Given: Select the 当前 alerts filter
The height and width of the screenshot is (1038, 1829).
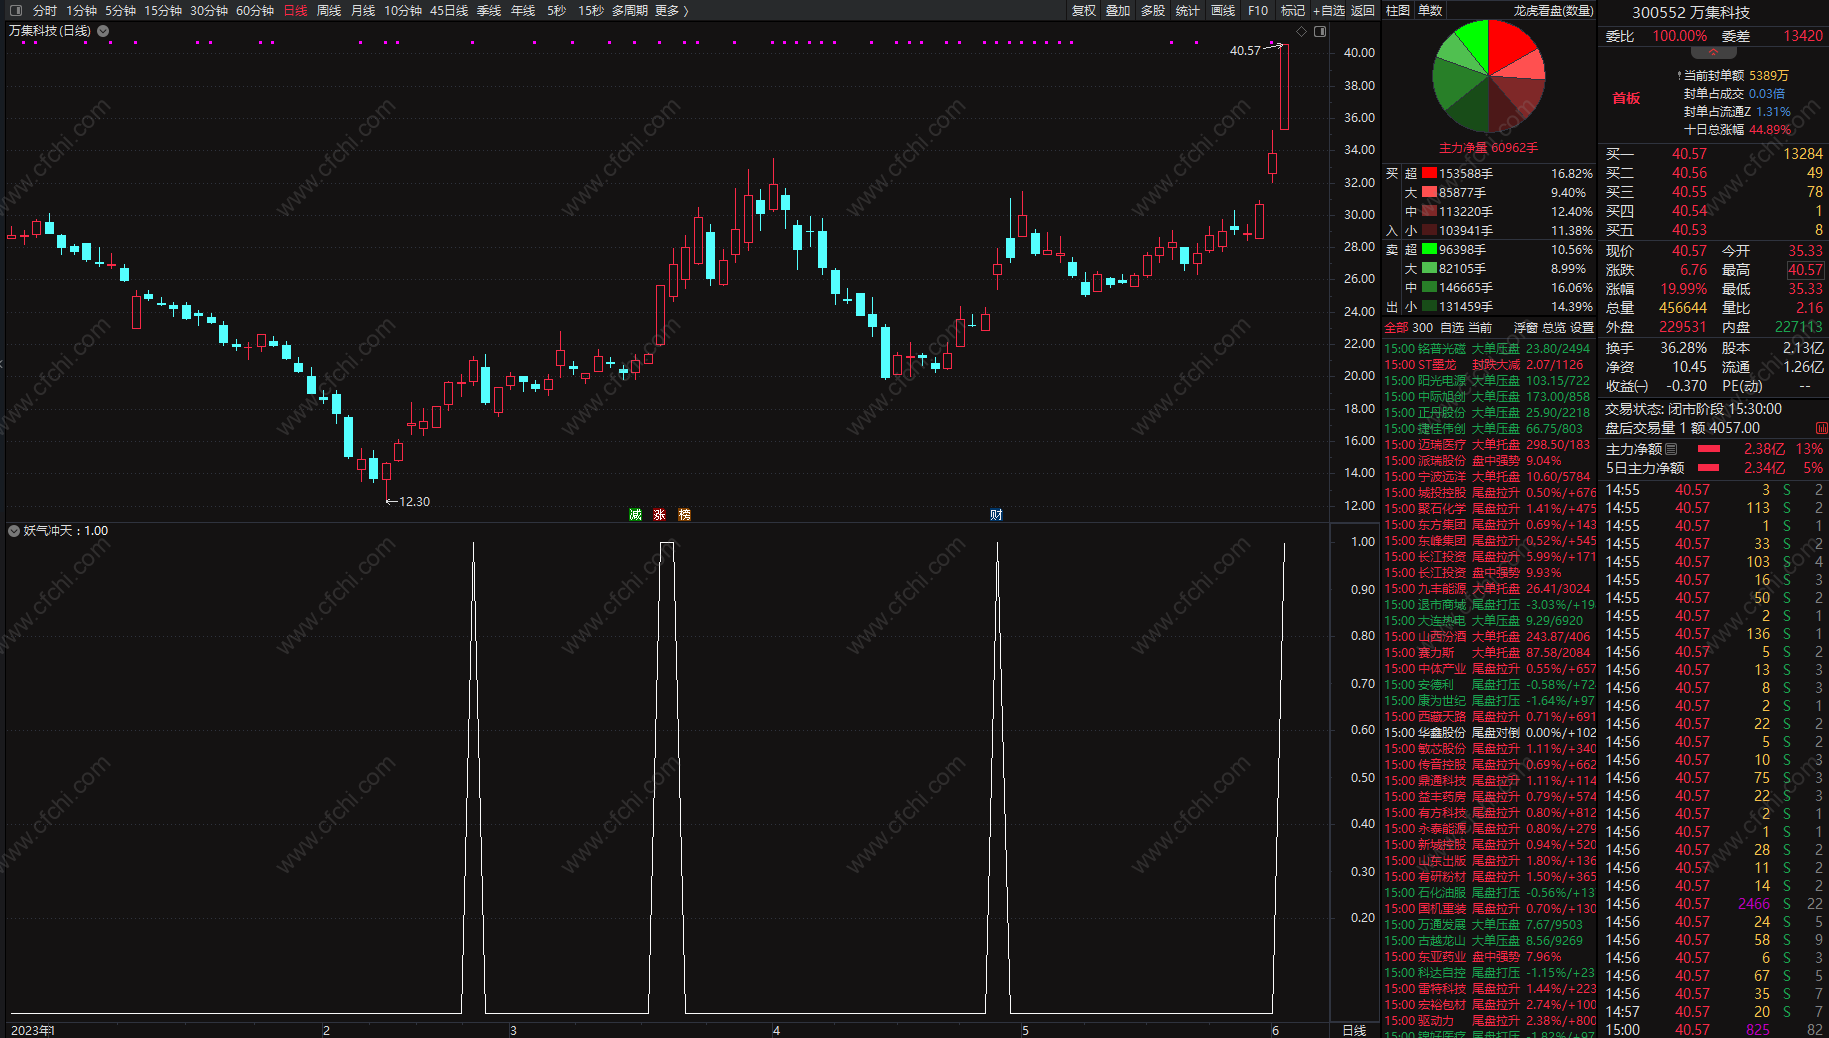Looking at the screenshot, I should 1480,327.
